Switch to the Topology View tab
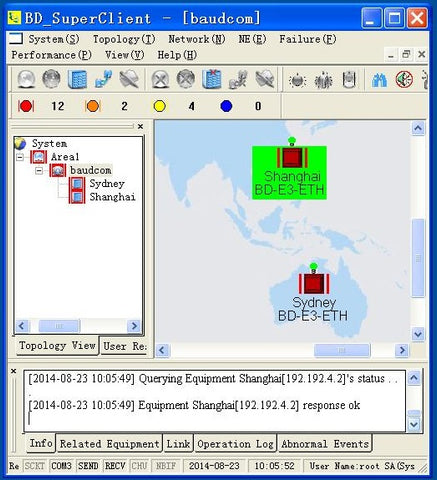 57,346
